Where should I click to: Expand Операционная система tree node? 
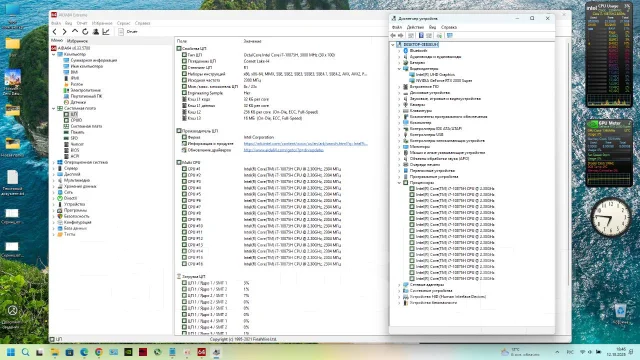(53, 162)
